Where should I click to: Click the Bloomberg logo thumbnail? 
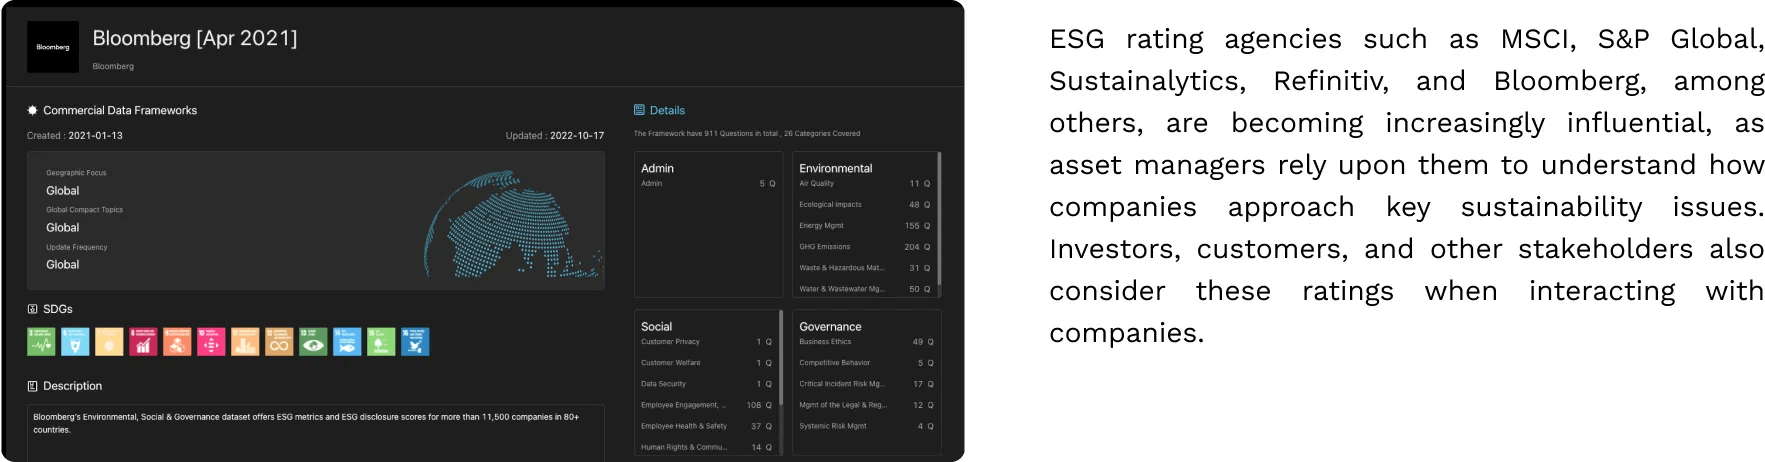pos(52,47)
